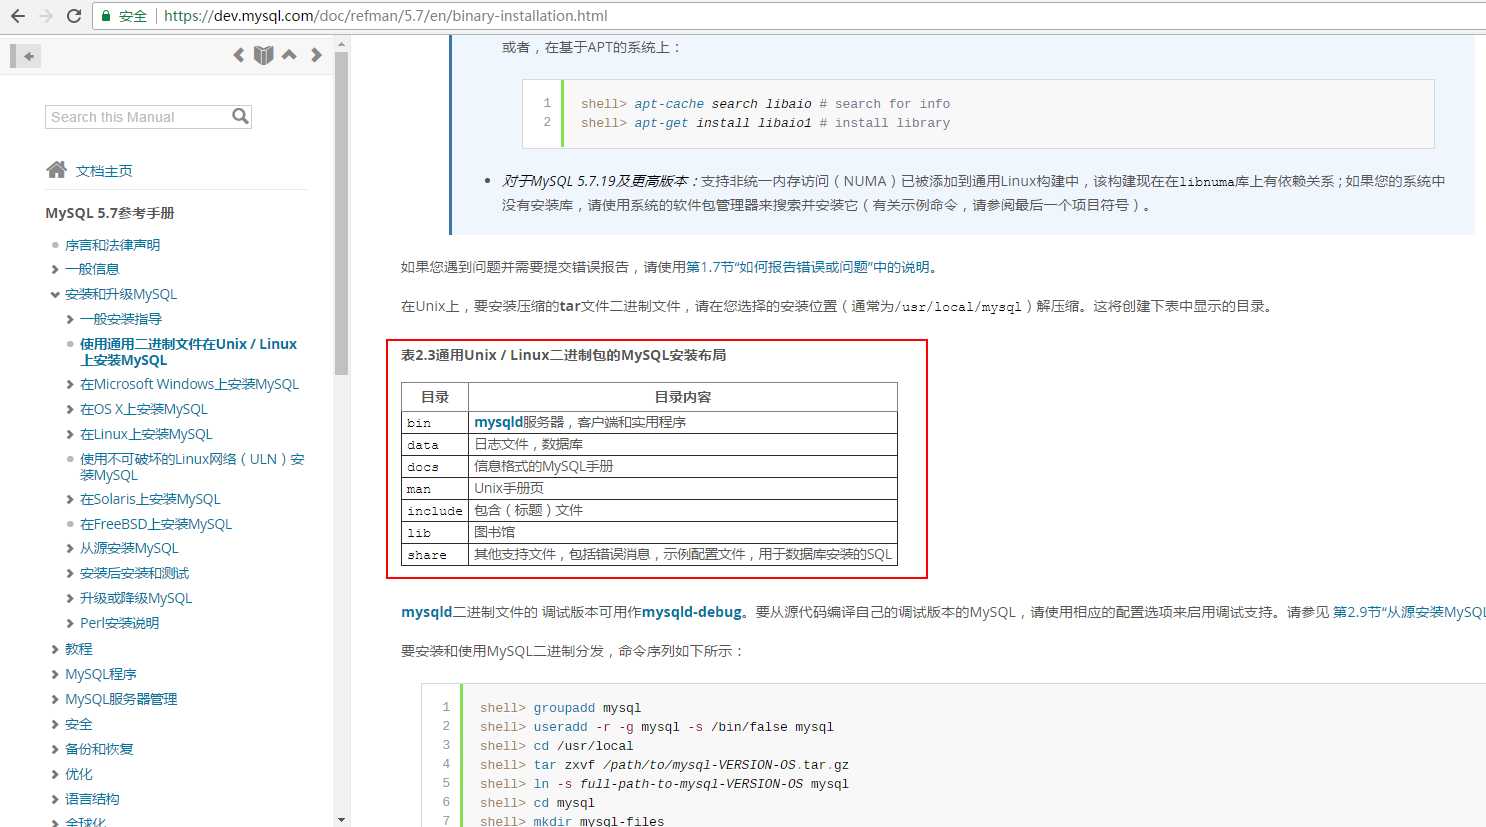Image resolution: width=1486 pixels, height=827 pixels.
Task: Click the man table cell
Action: (x=435, y=488)
